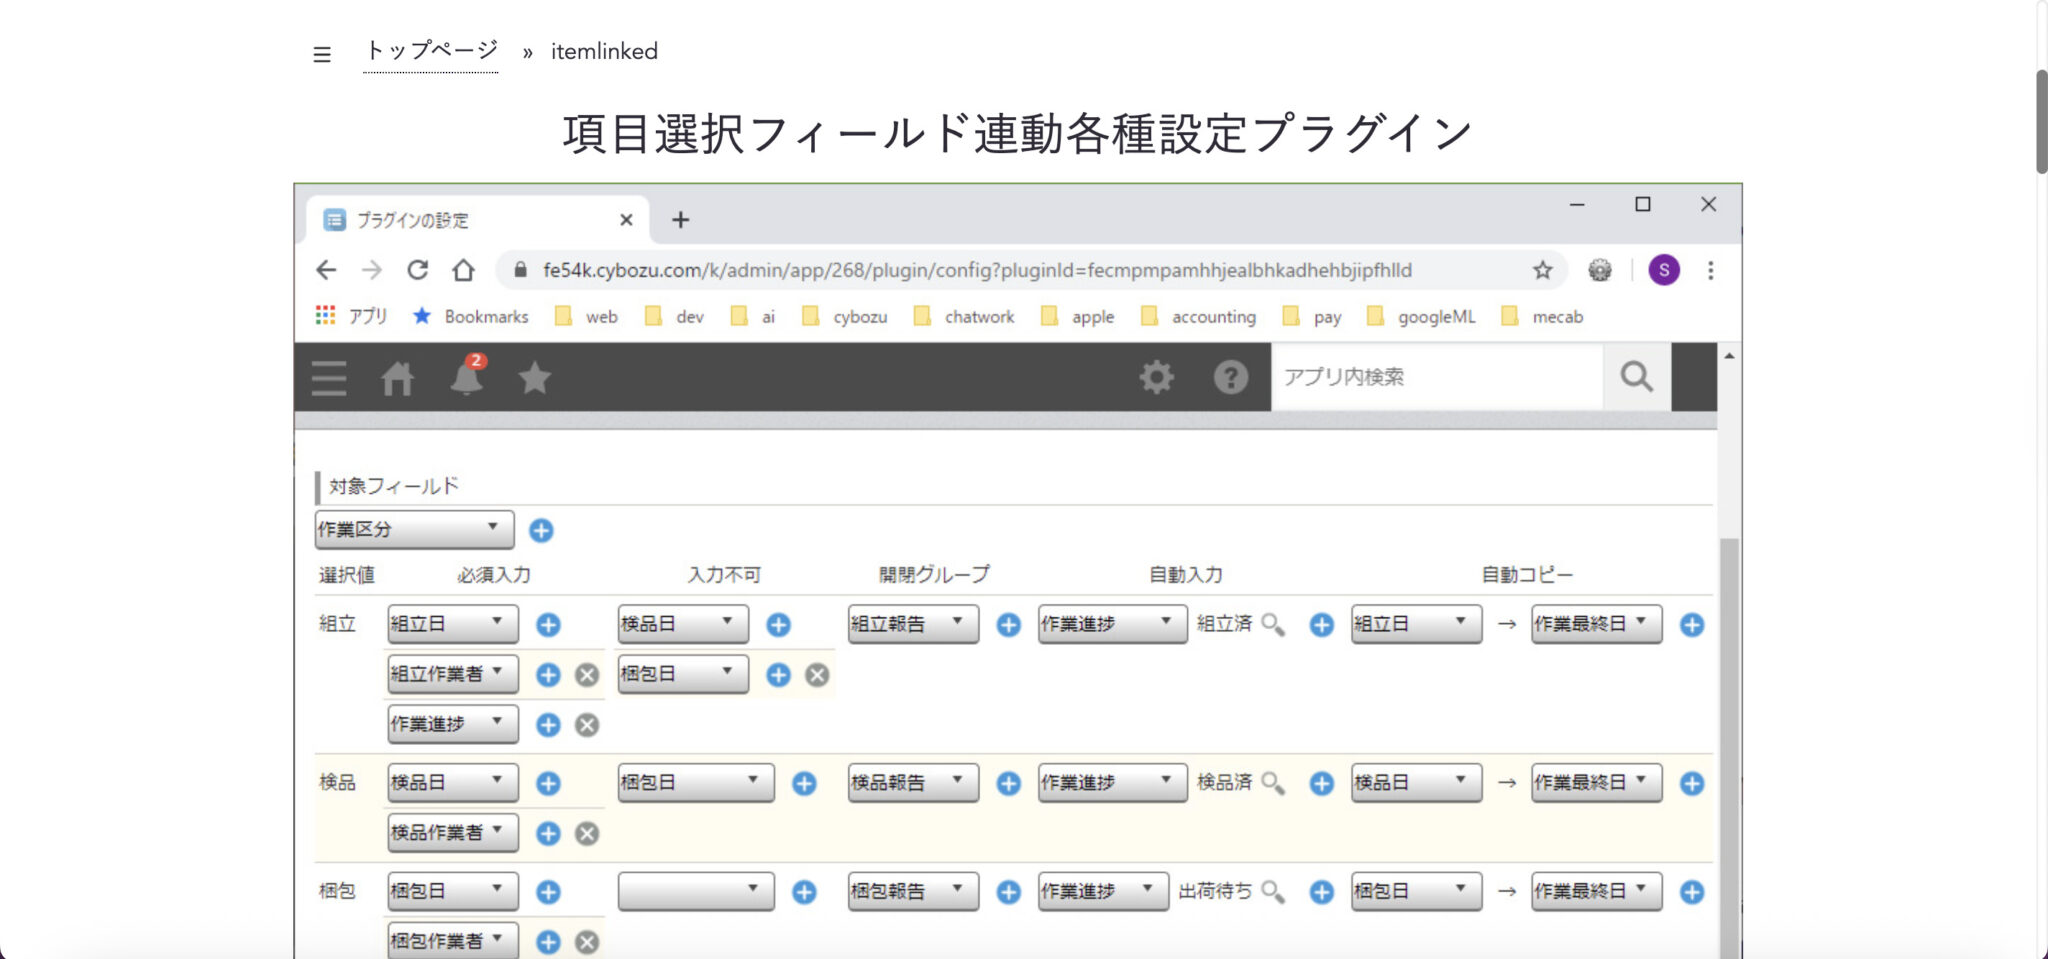The width and height of the screenshot is (2048, 959).
Task: Remove 組立作業者 with its X icon
Action: [587, 674]
